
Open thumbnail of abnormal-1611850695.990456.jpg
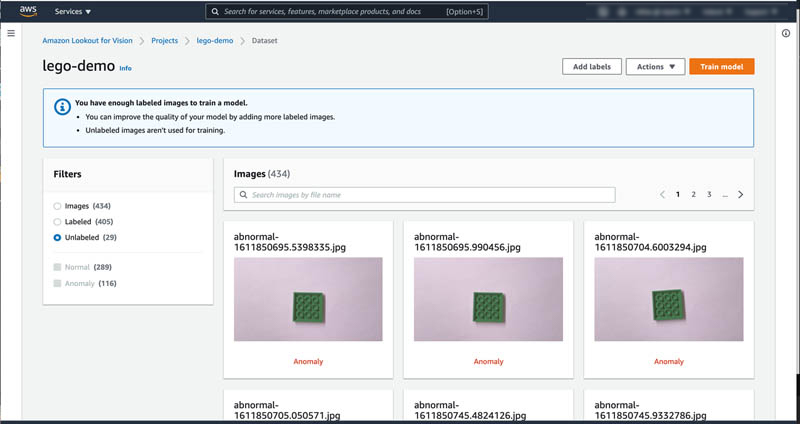click(488, 299)
